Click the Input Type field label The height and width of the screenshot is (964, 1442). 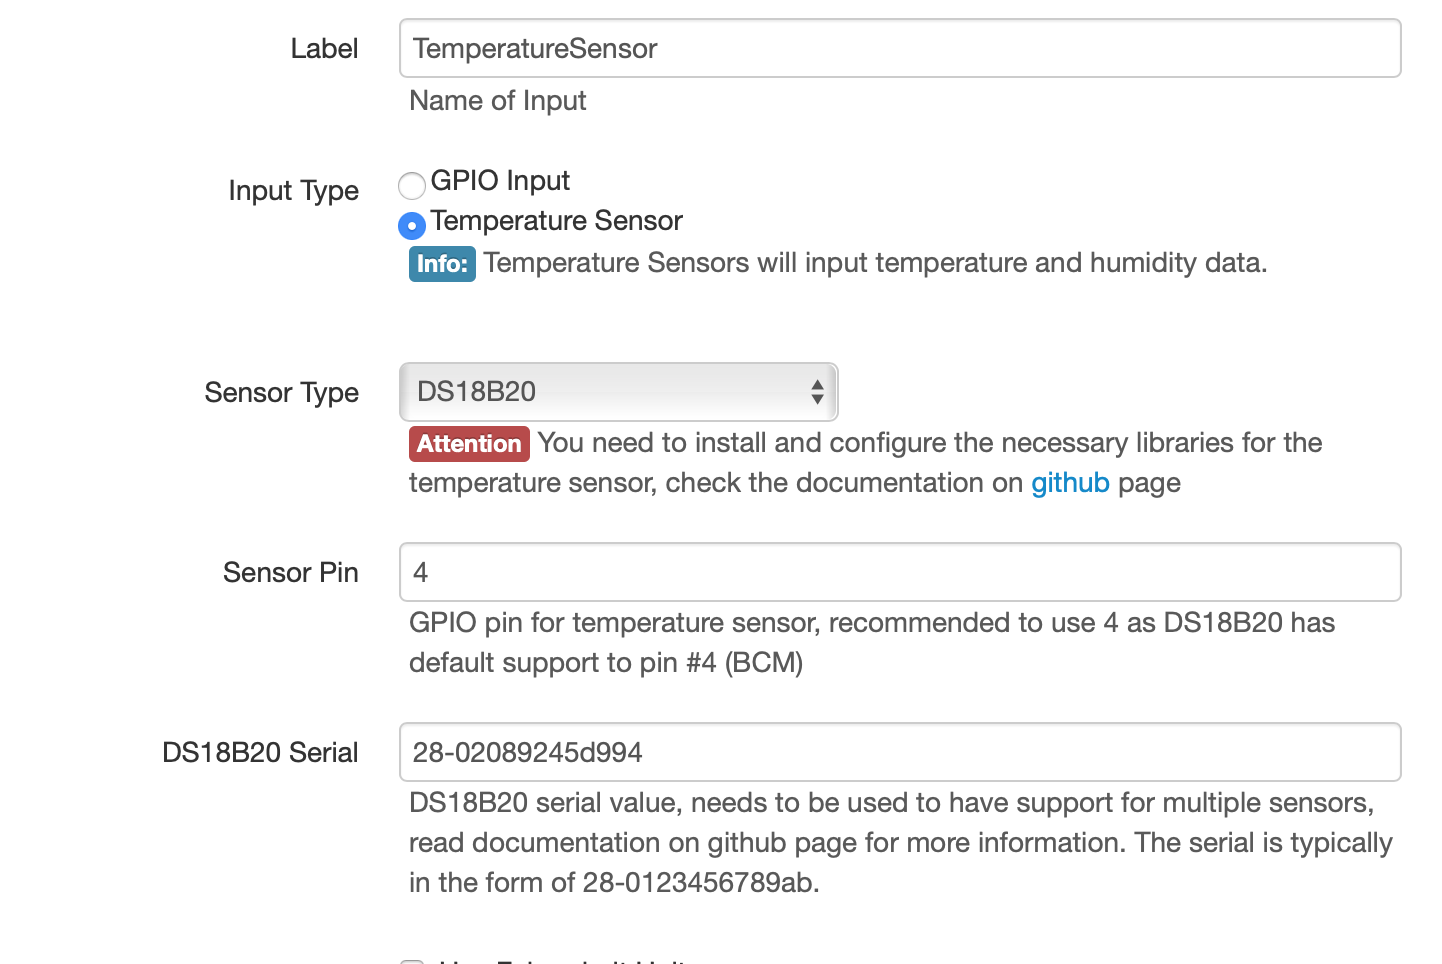click(294, 190)
